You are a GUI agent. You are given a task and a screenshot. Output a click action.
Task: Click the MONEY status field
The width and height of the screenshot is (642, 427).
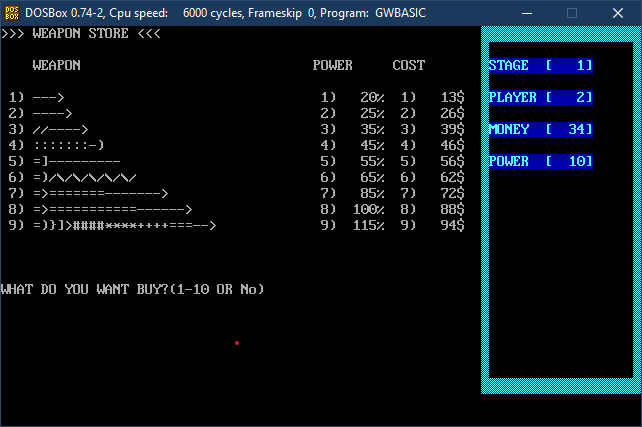[x=540, y=129]
